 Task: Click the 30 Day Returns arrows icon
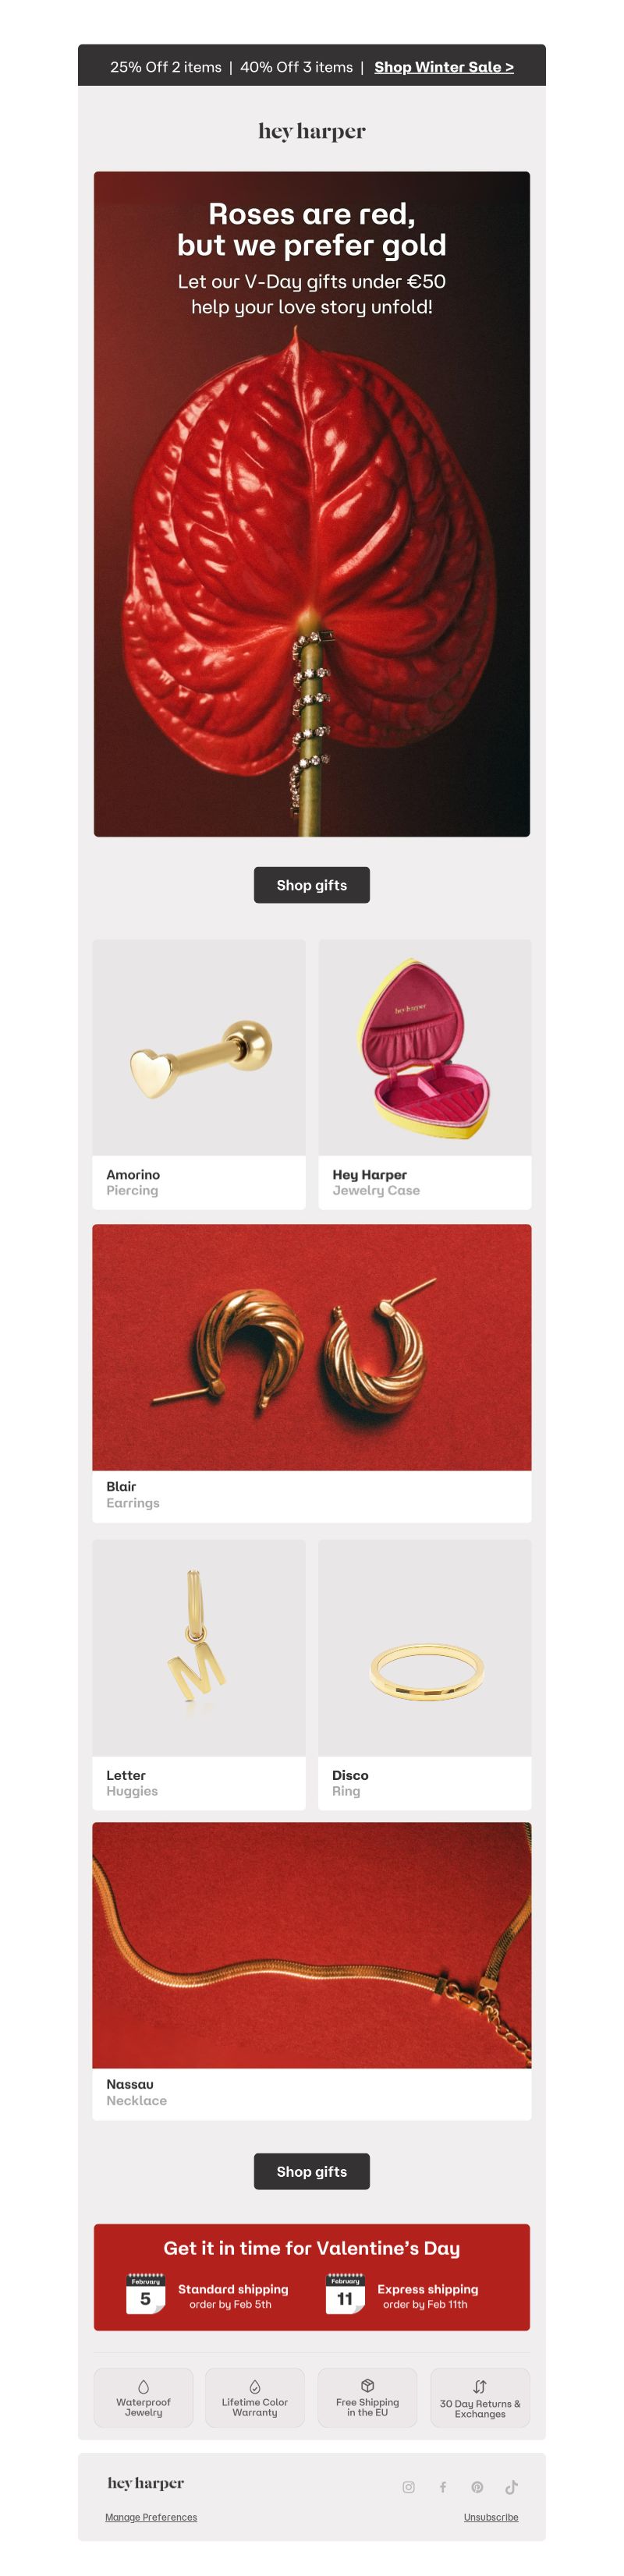click(480, 2386)
